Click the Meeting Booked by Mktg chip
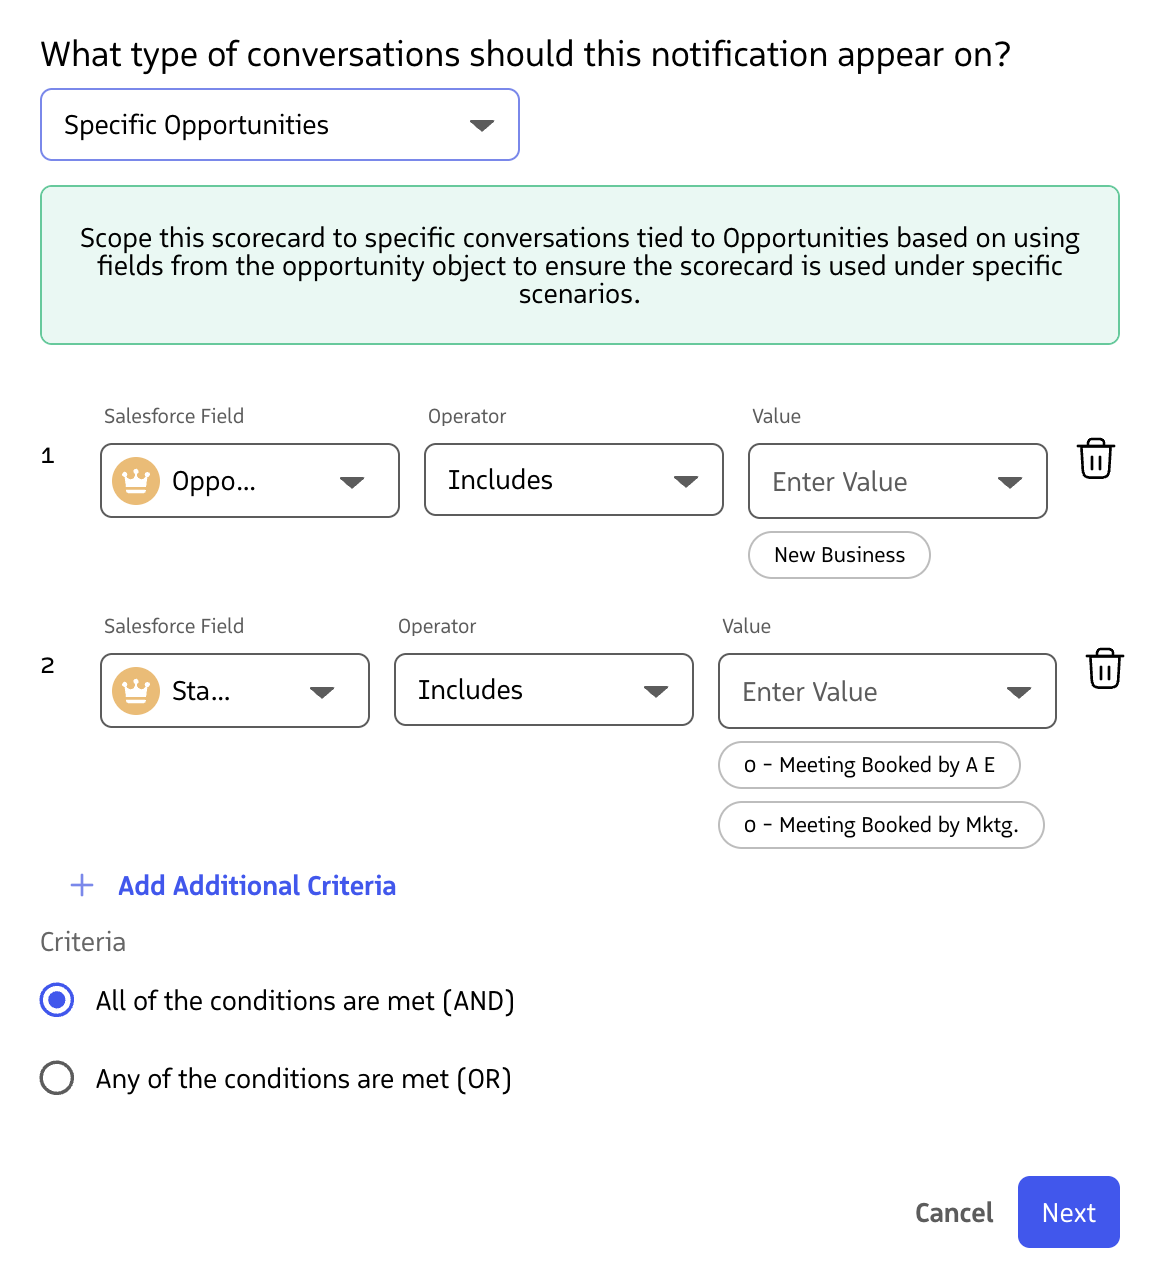1164x1272 pixels. [x=881, y=825]
